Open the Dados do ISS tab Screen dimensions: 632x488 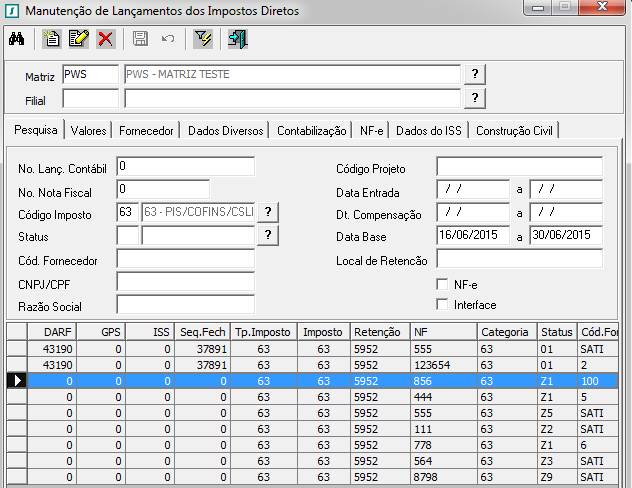point(430,131)
